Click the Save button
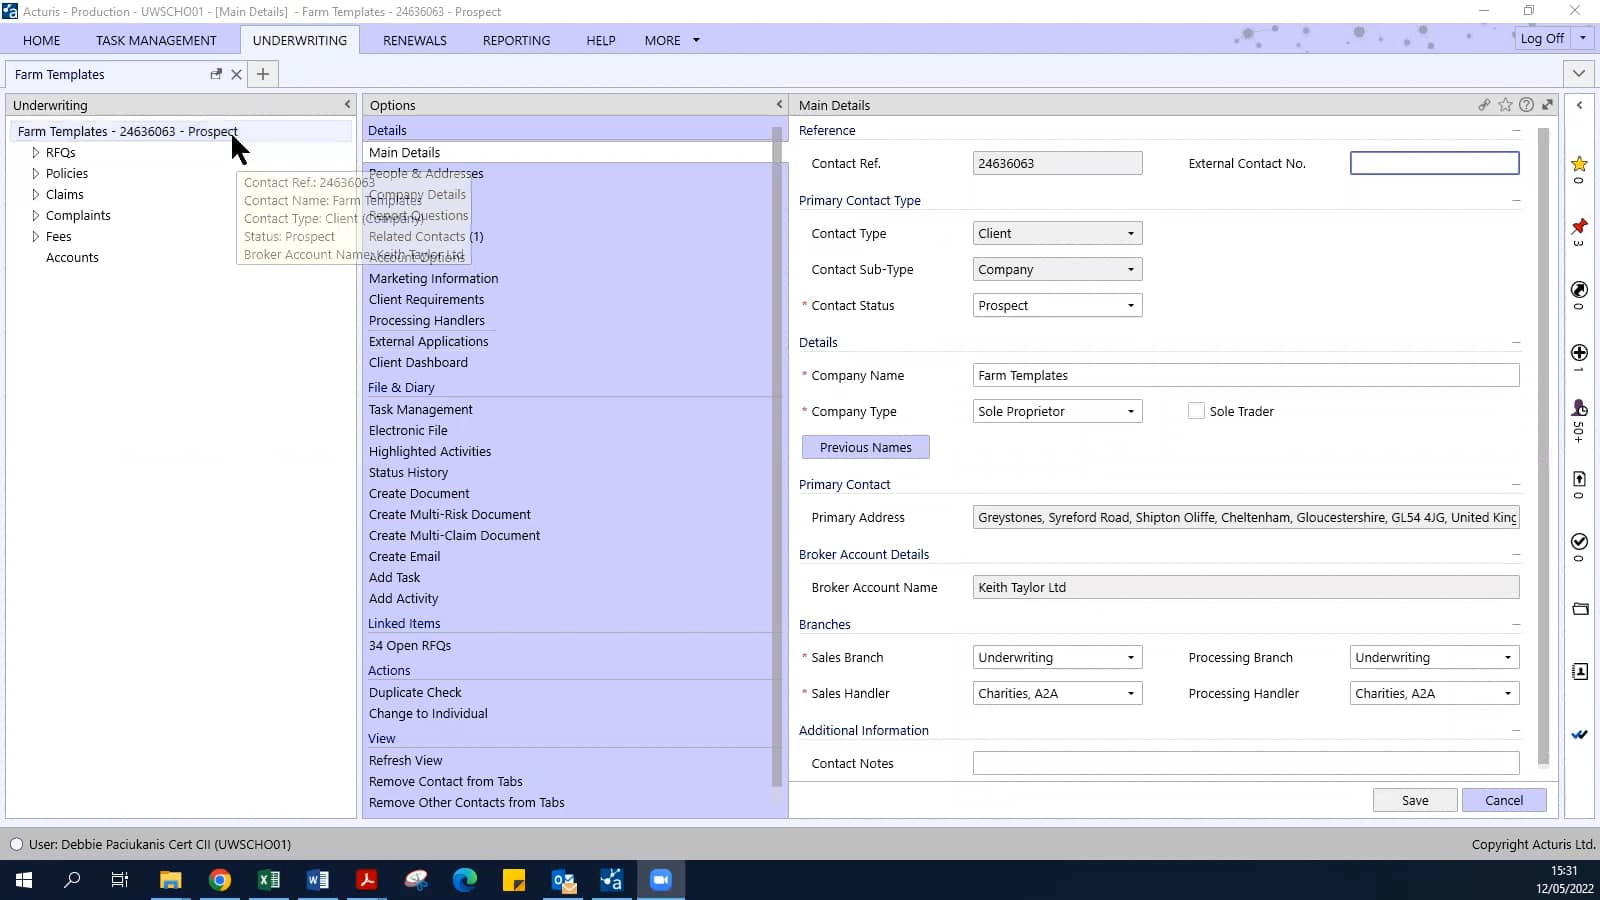The image size is (1600, 900). pos(1414,800)
